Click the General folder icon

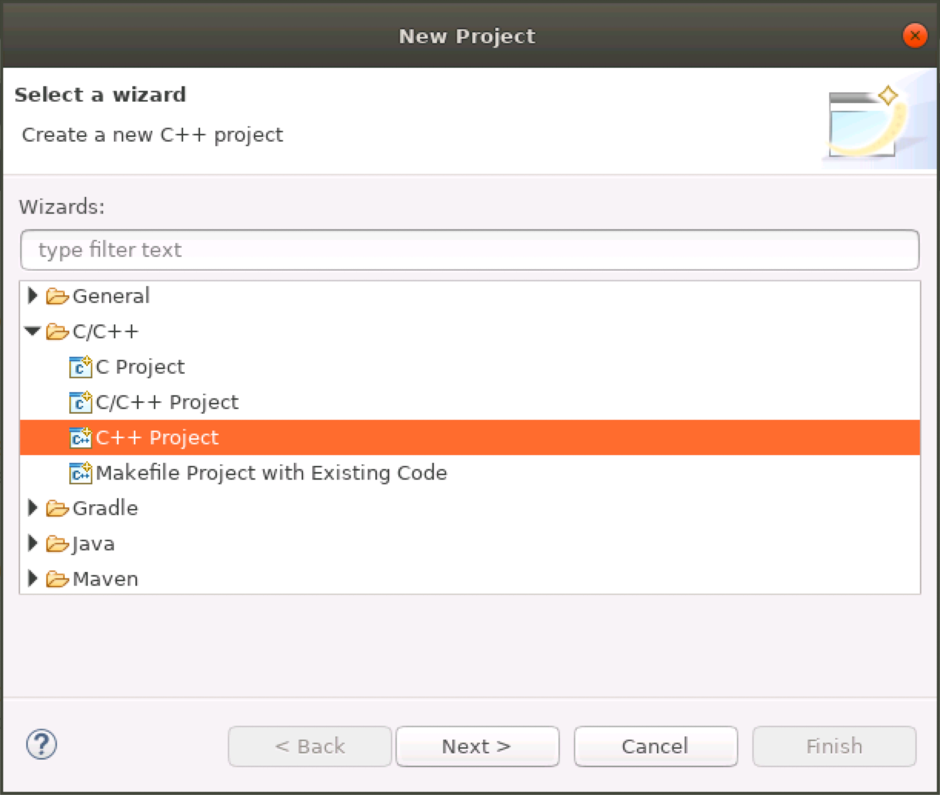click(x=57, y=296)
